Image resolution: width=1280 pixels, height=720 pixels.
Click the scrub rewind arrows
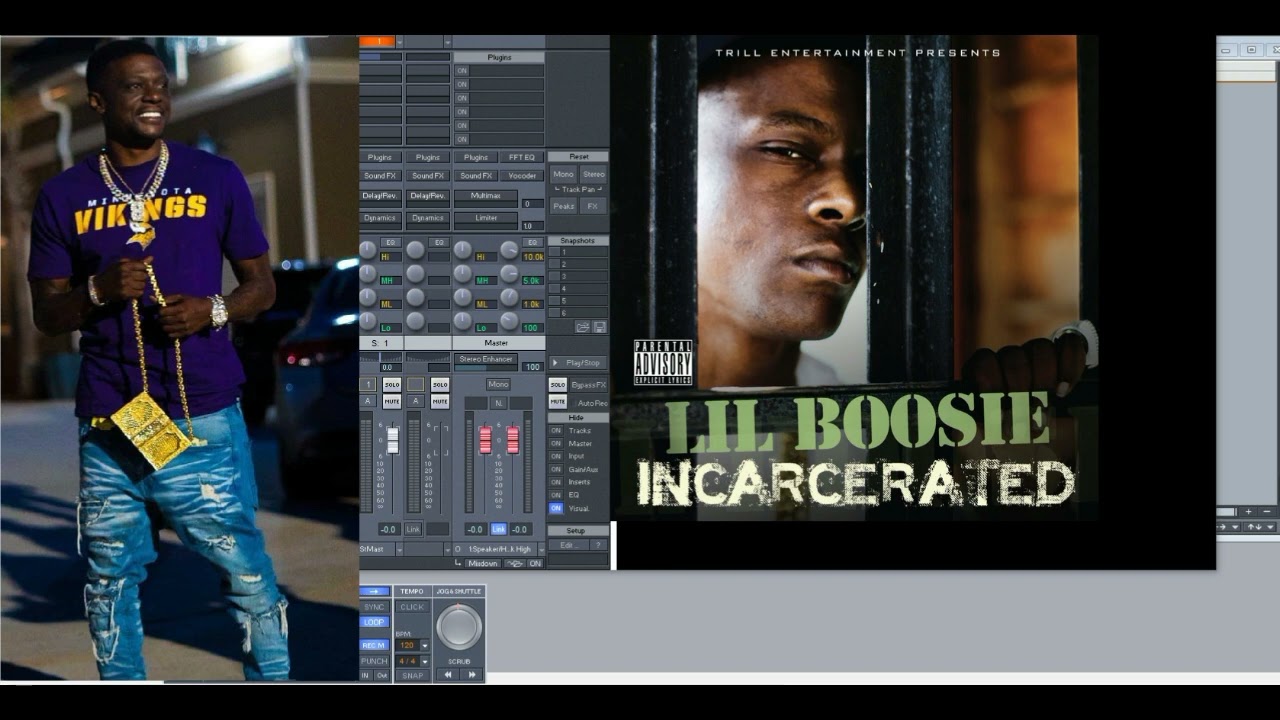(x=447, y=675)
